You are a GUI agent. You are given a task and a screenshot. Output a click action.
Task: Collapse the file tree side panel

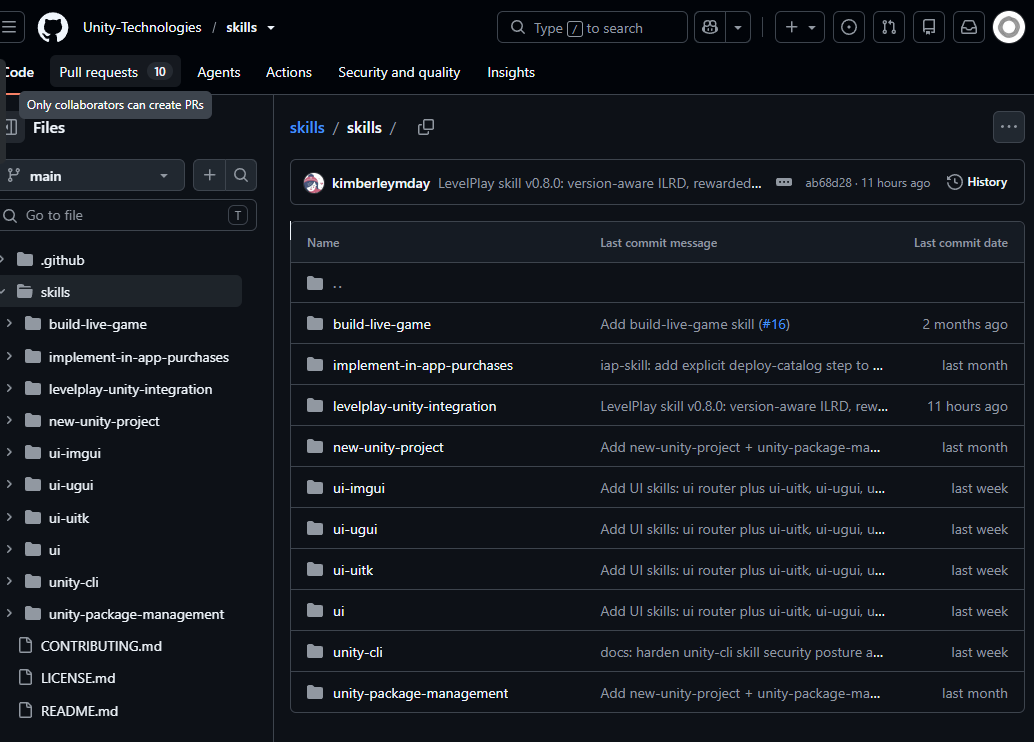point(11,127)
